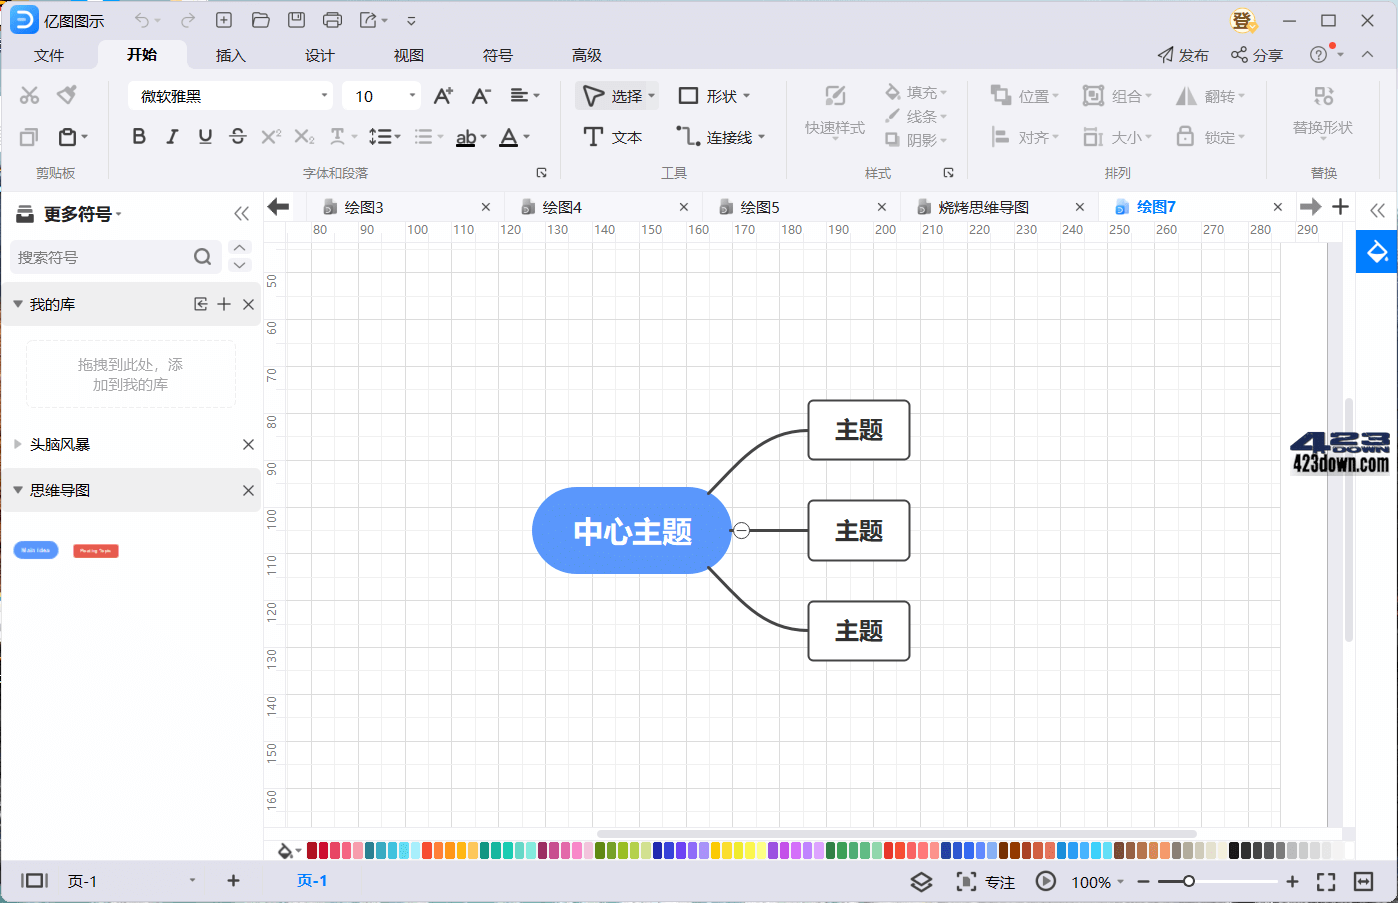This screenshot has height=903, width=1398.
Task: Pick the black swatch in the color bar
Action: [1234, 850]
